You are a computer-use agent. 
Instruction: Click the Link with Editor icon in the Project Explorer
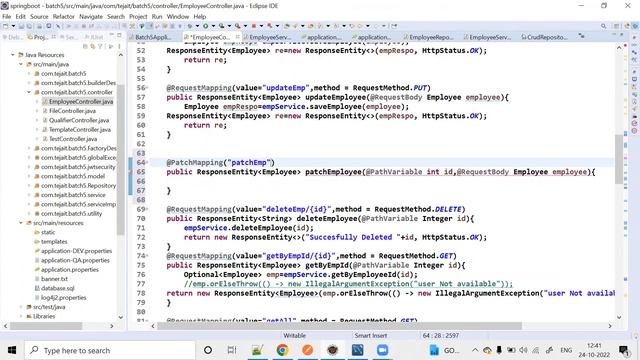(x=93, y=47)
